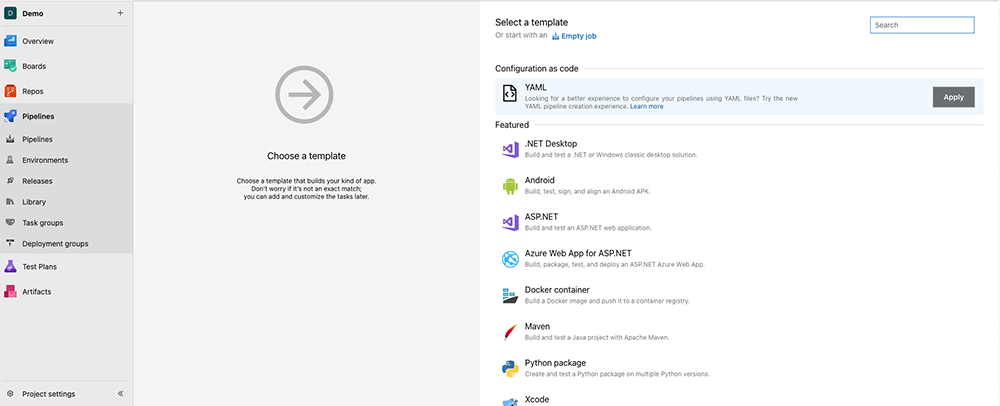
Task: Open the Repos icon in sidebar
Action: click(x=10, y=91)
